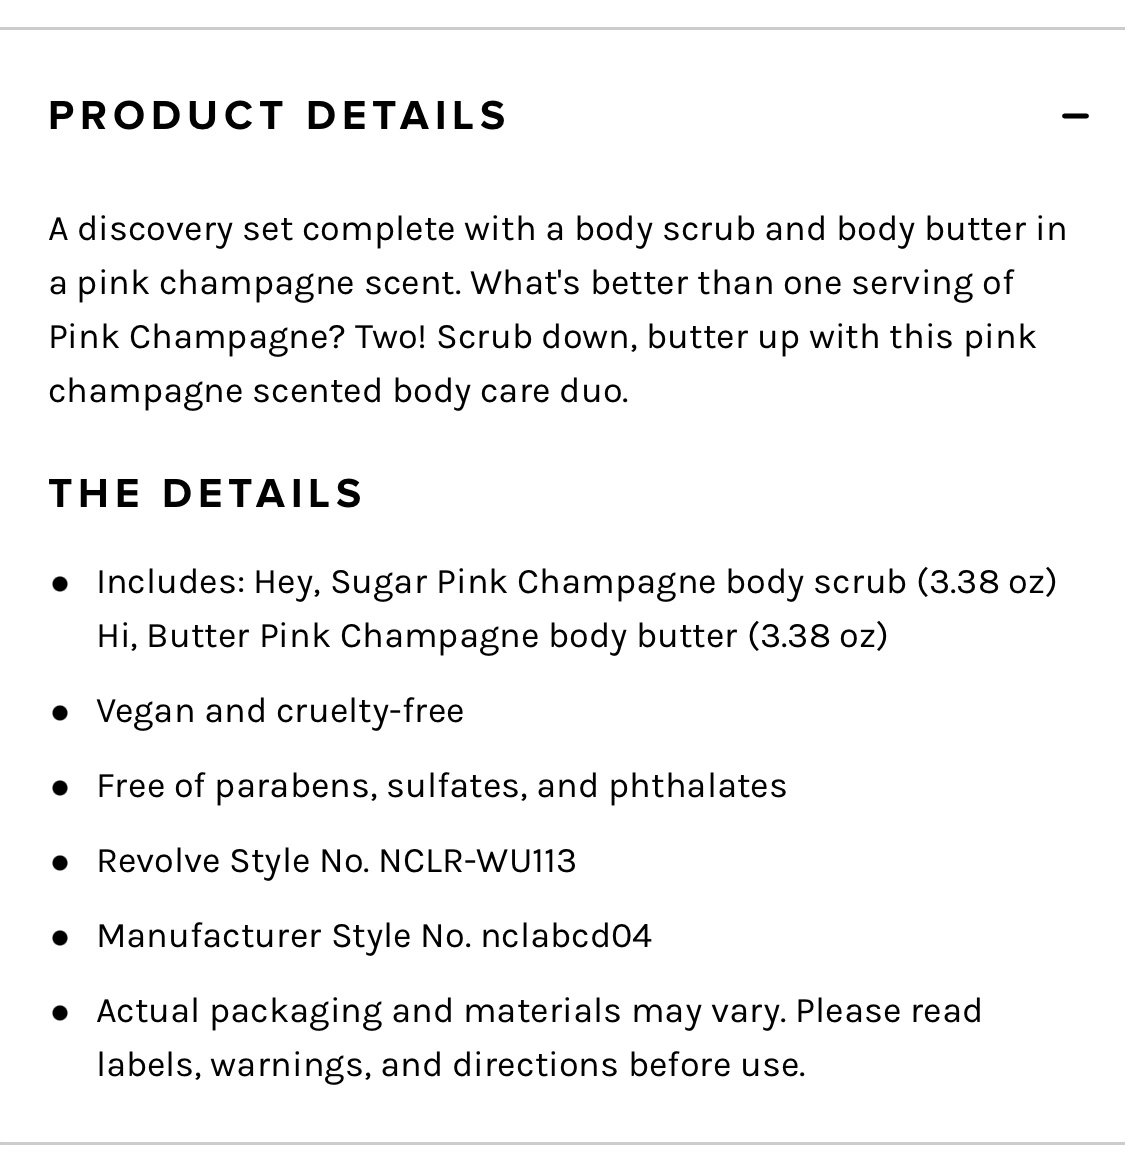Click the bullet beside 'Actual packaging'
Viewport: 1125px width, 1159px height.
click(x=61, y=1013)
